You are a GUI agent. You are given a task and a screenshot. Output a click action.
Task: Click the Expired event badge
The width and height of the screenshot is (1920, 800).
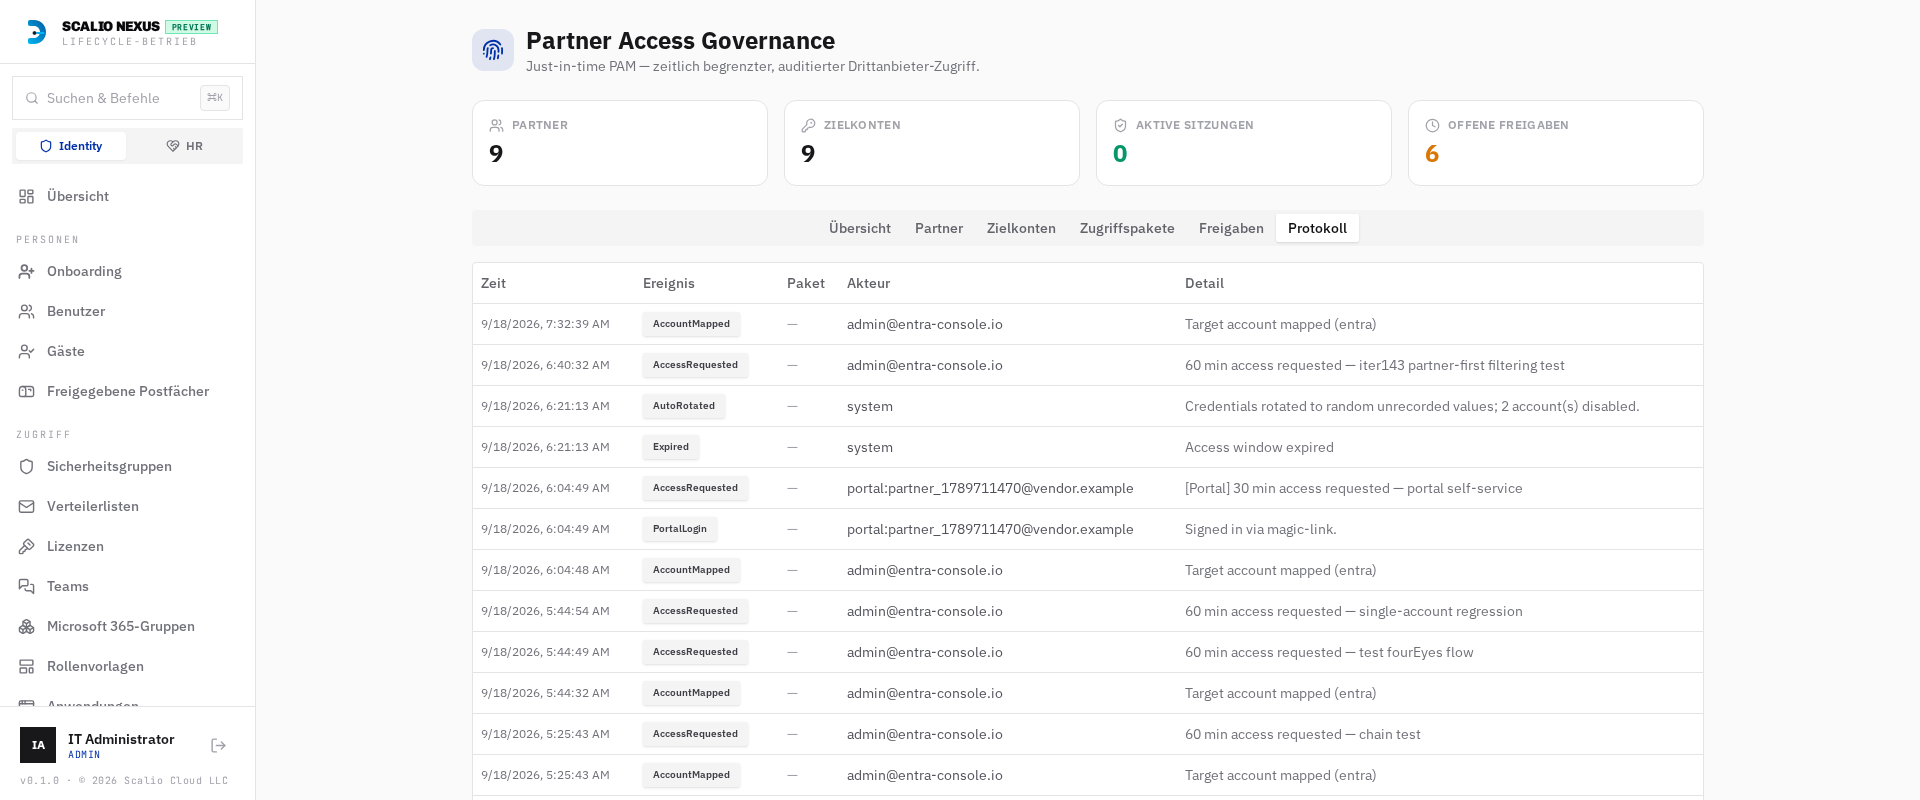click(671, 447)
